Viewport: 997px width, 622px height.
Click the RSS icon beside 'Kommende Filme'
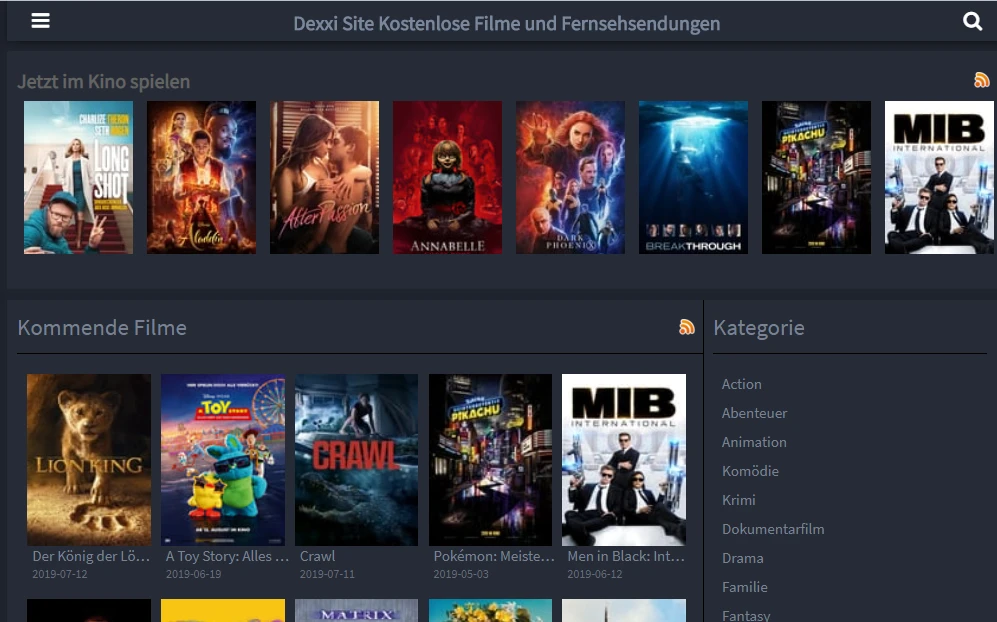coord(687,327)
